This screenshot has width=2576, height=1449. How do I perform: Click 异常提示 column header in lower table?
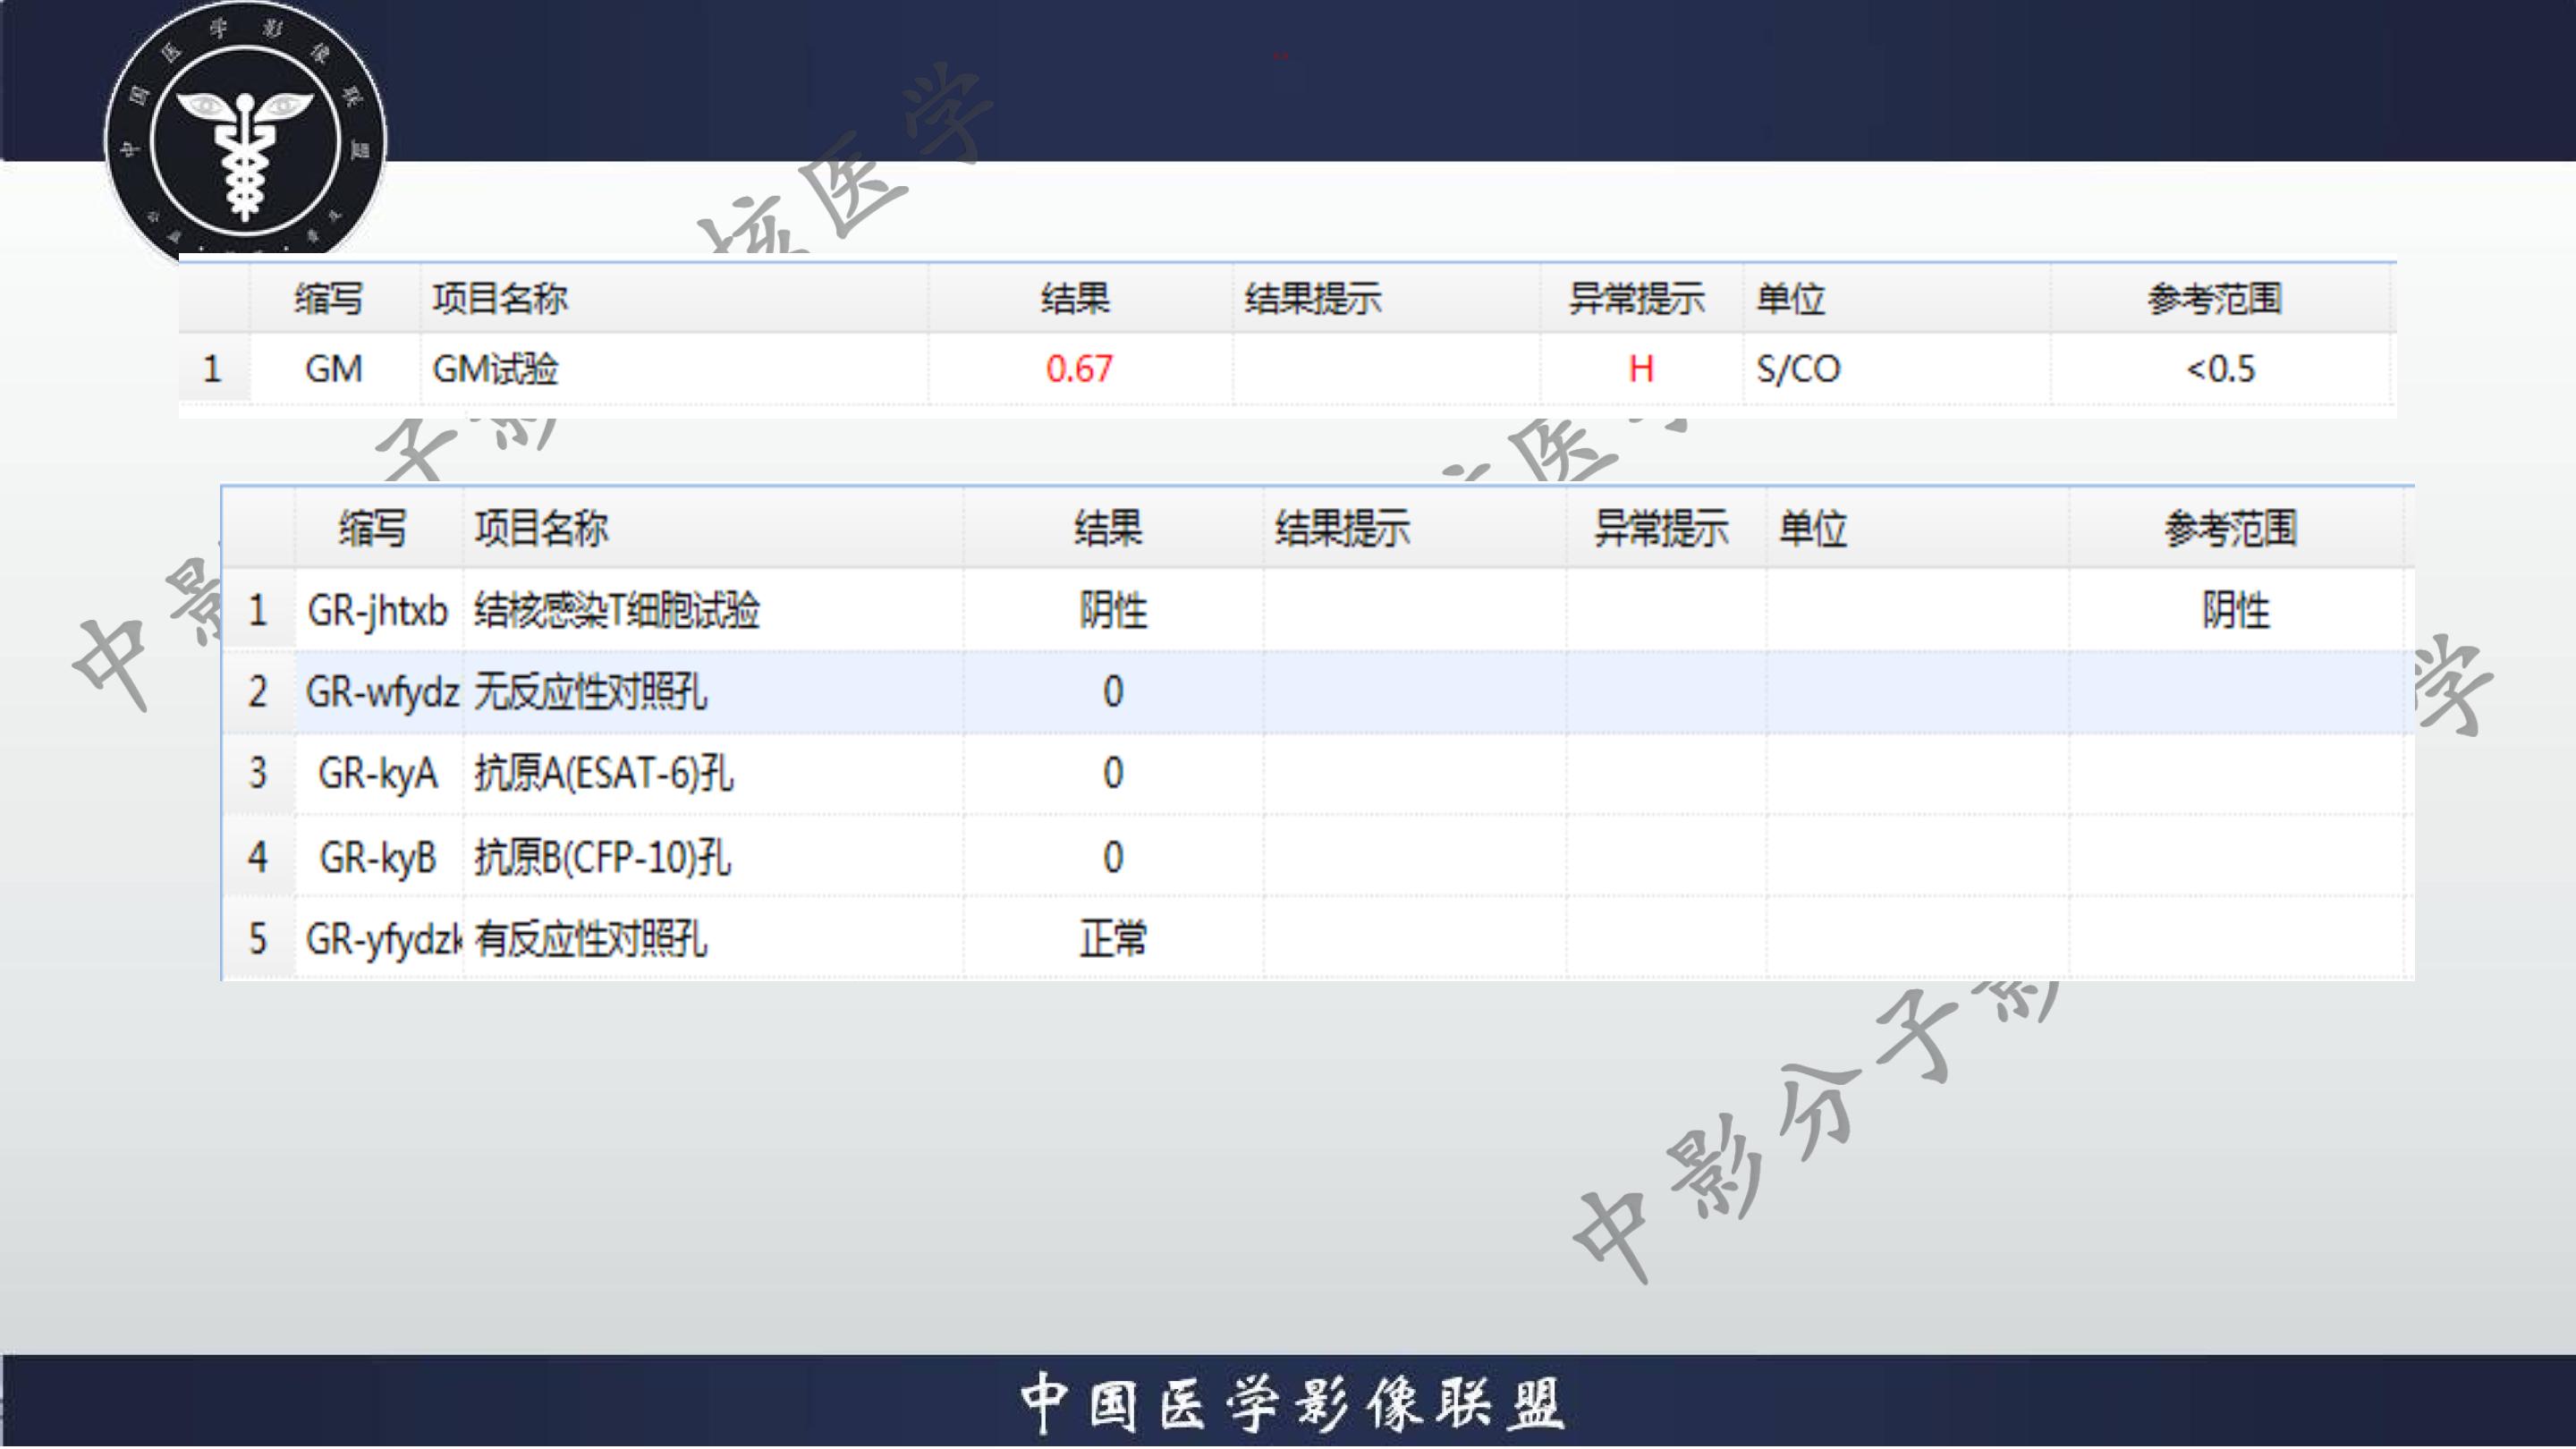(1661, 528)
